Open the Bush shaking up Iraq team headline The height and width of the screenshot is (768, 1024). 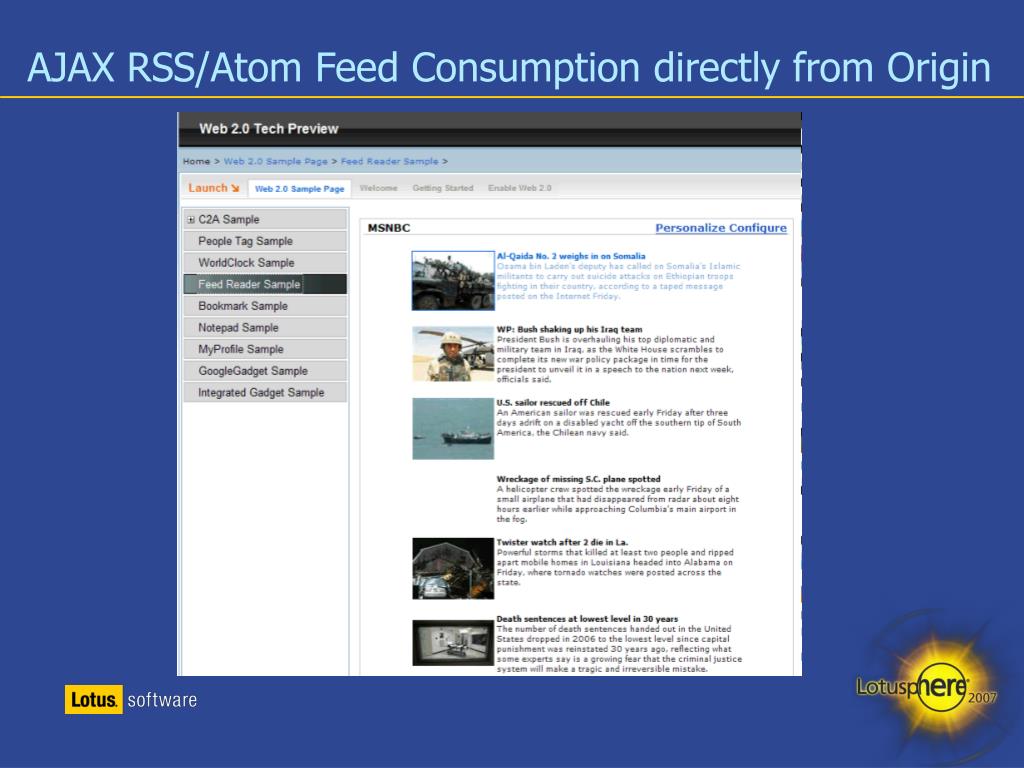569,329
